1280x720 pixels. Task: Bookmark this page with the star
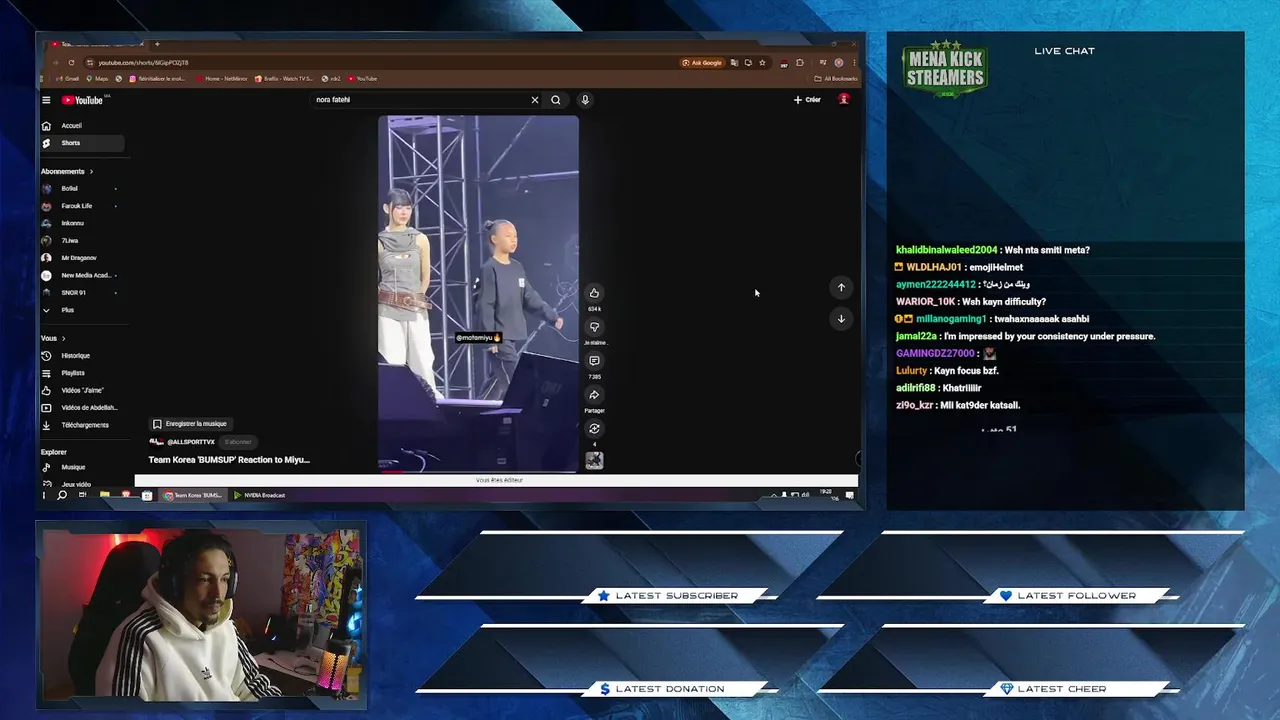(762, 63)
